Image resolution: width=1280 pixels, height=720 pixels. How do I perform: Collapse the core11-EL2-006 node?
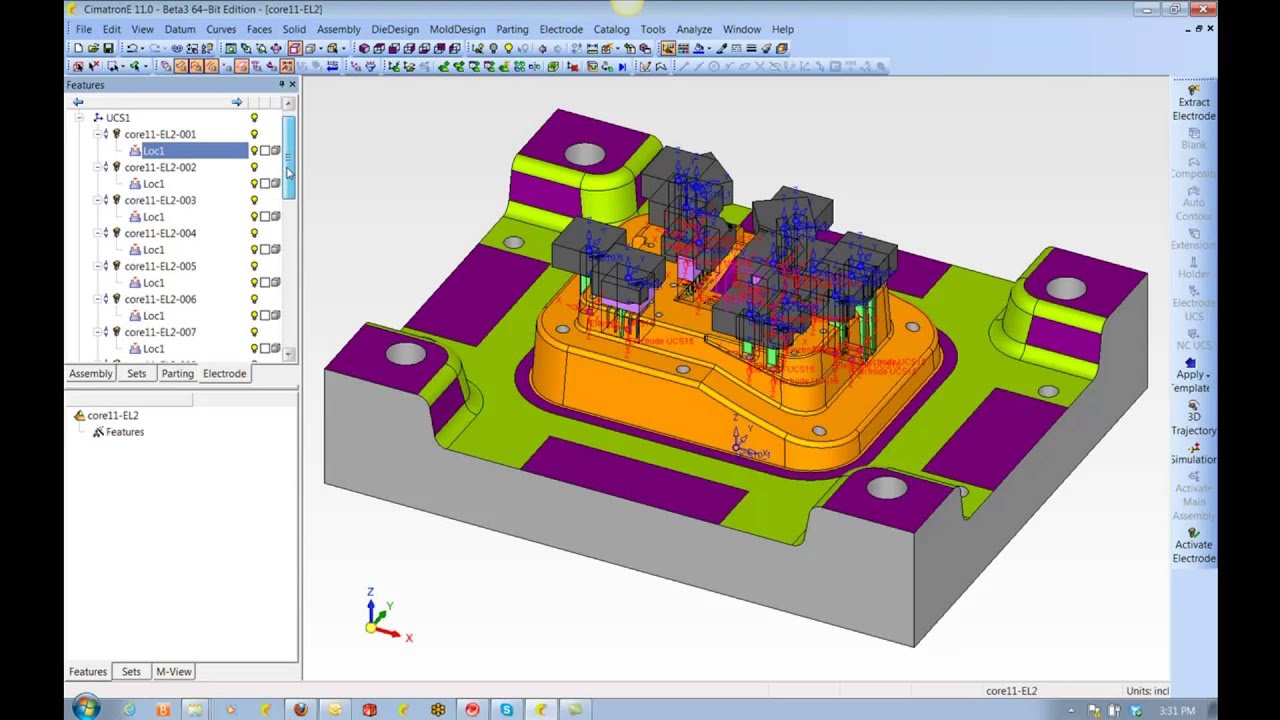tap(97, 299)
